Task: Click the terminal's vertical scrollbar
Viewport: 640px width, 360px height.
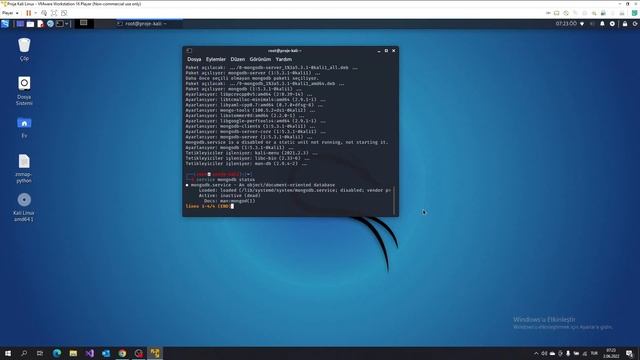Action: (394, 200)
